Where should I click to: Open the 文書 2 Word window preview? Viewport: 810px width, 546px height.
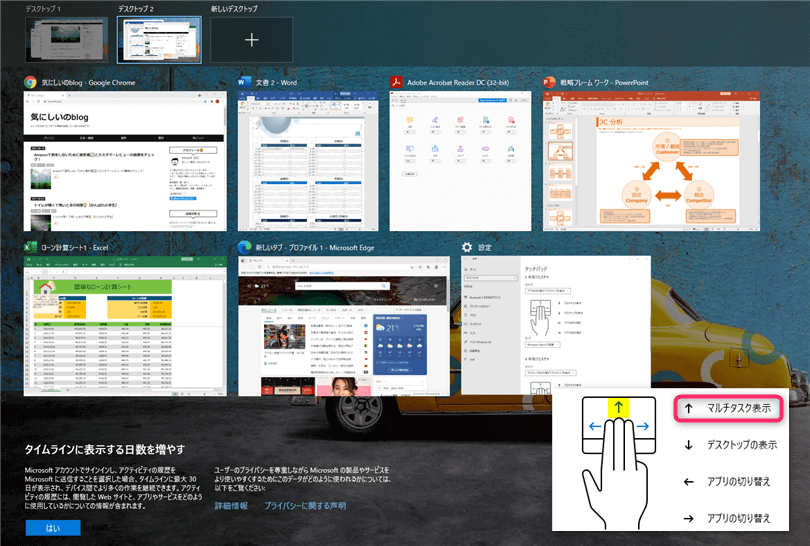coord(308,161)
